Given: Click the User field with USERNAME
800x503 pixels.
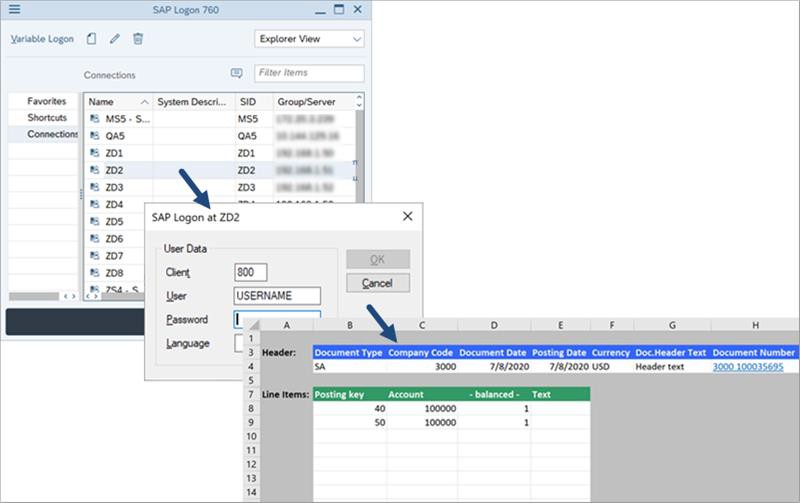Looking at the screenshot, I should [x=277, y=296].
